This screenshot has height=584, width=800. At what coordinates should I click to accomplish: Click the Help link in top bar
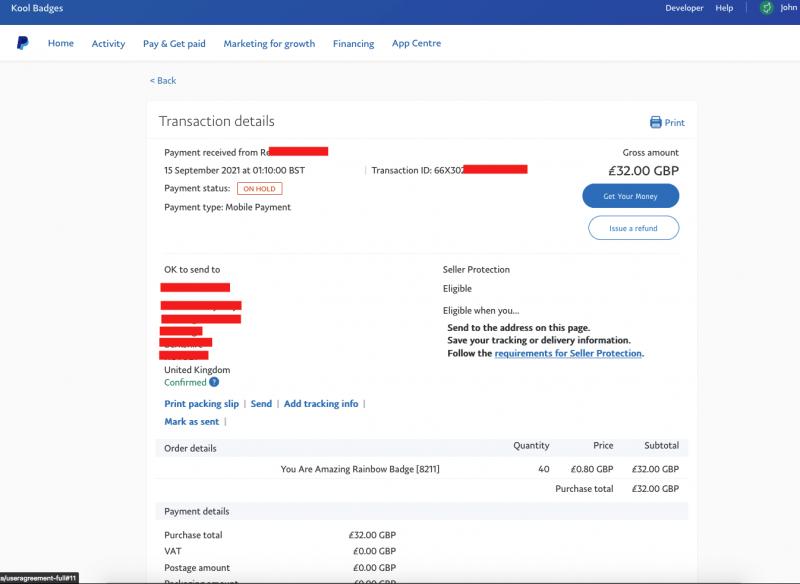click(x=724, y=8)
